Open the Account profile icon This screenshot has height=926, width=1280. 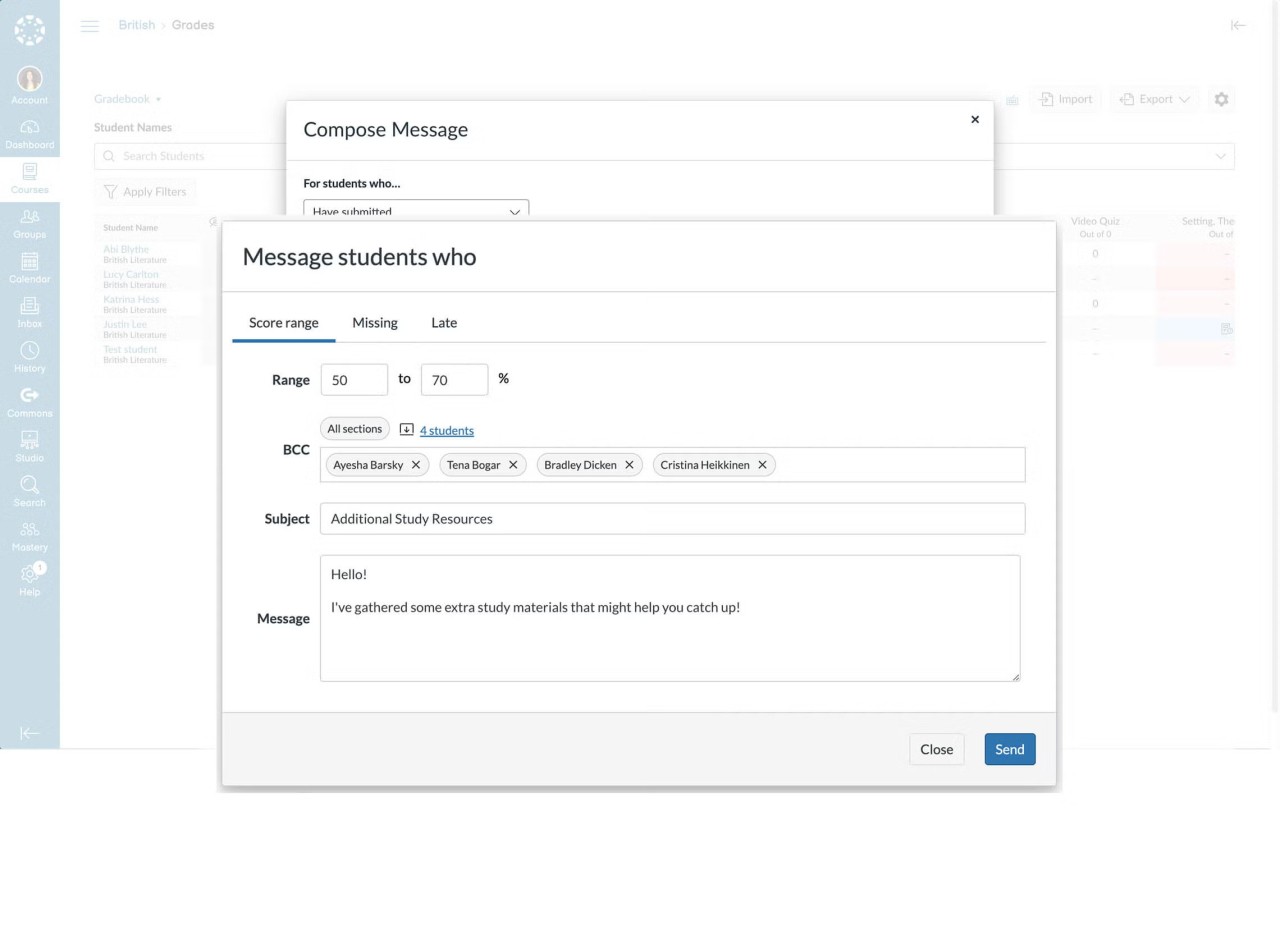tap(29, 80)
